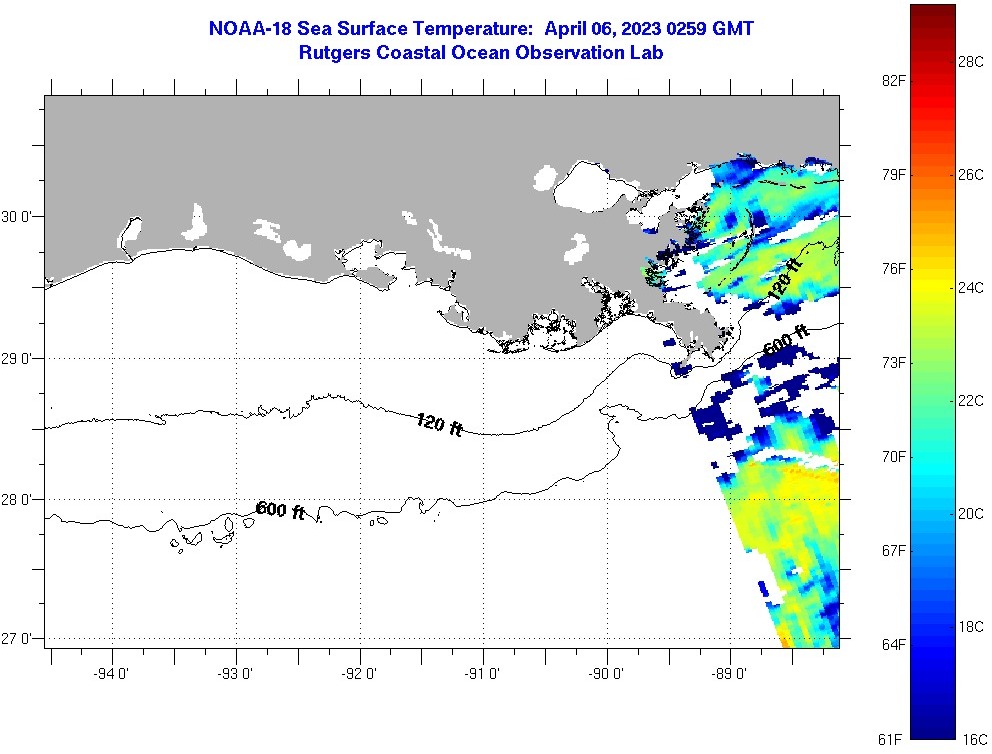Click the 76F temperature label
The width and height of the screenshot is (992, 754).
click(894, 269)
